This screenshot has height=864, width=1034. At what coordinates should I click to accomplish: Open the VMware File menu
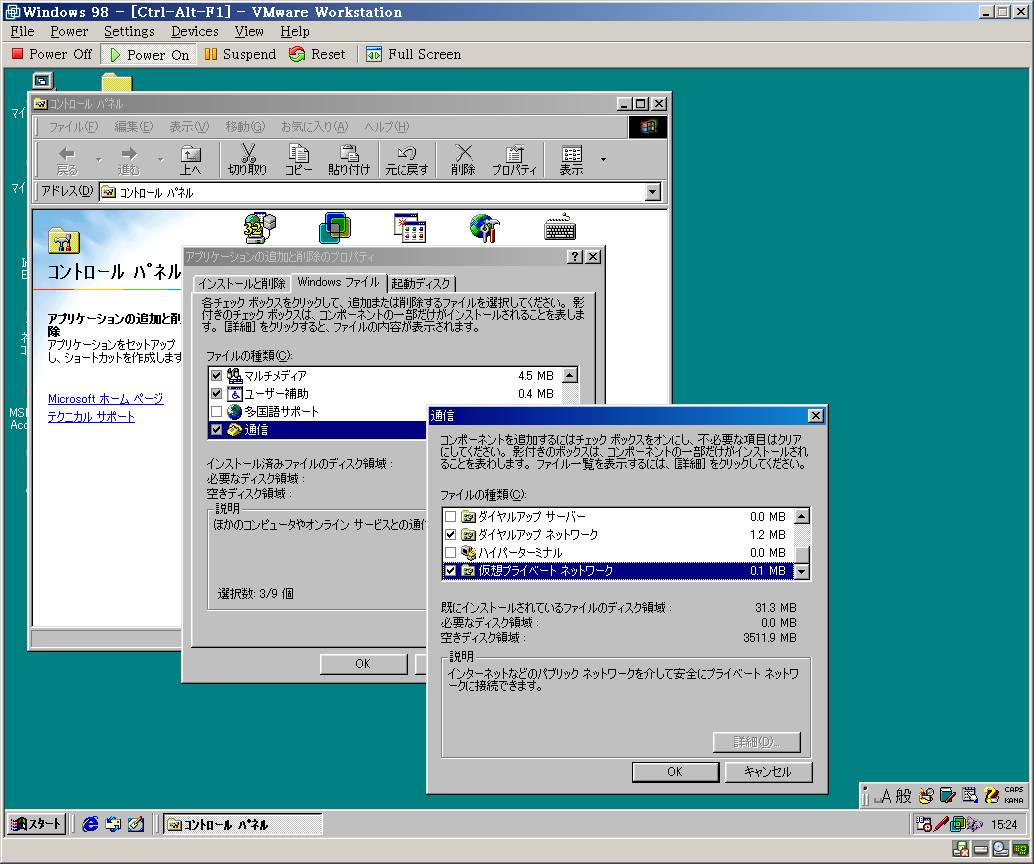click(22, 31)
